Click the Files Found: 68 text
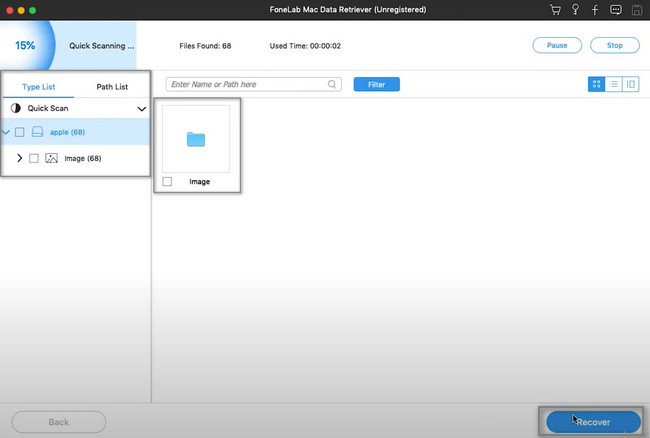Viewport: 650px width, 438px height. coord(205,46)
